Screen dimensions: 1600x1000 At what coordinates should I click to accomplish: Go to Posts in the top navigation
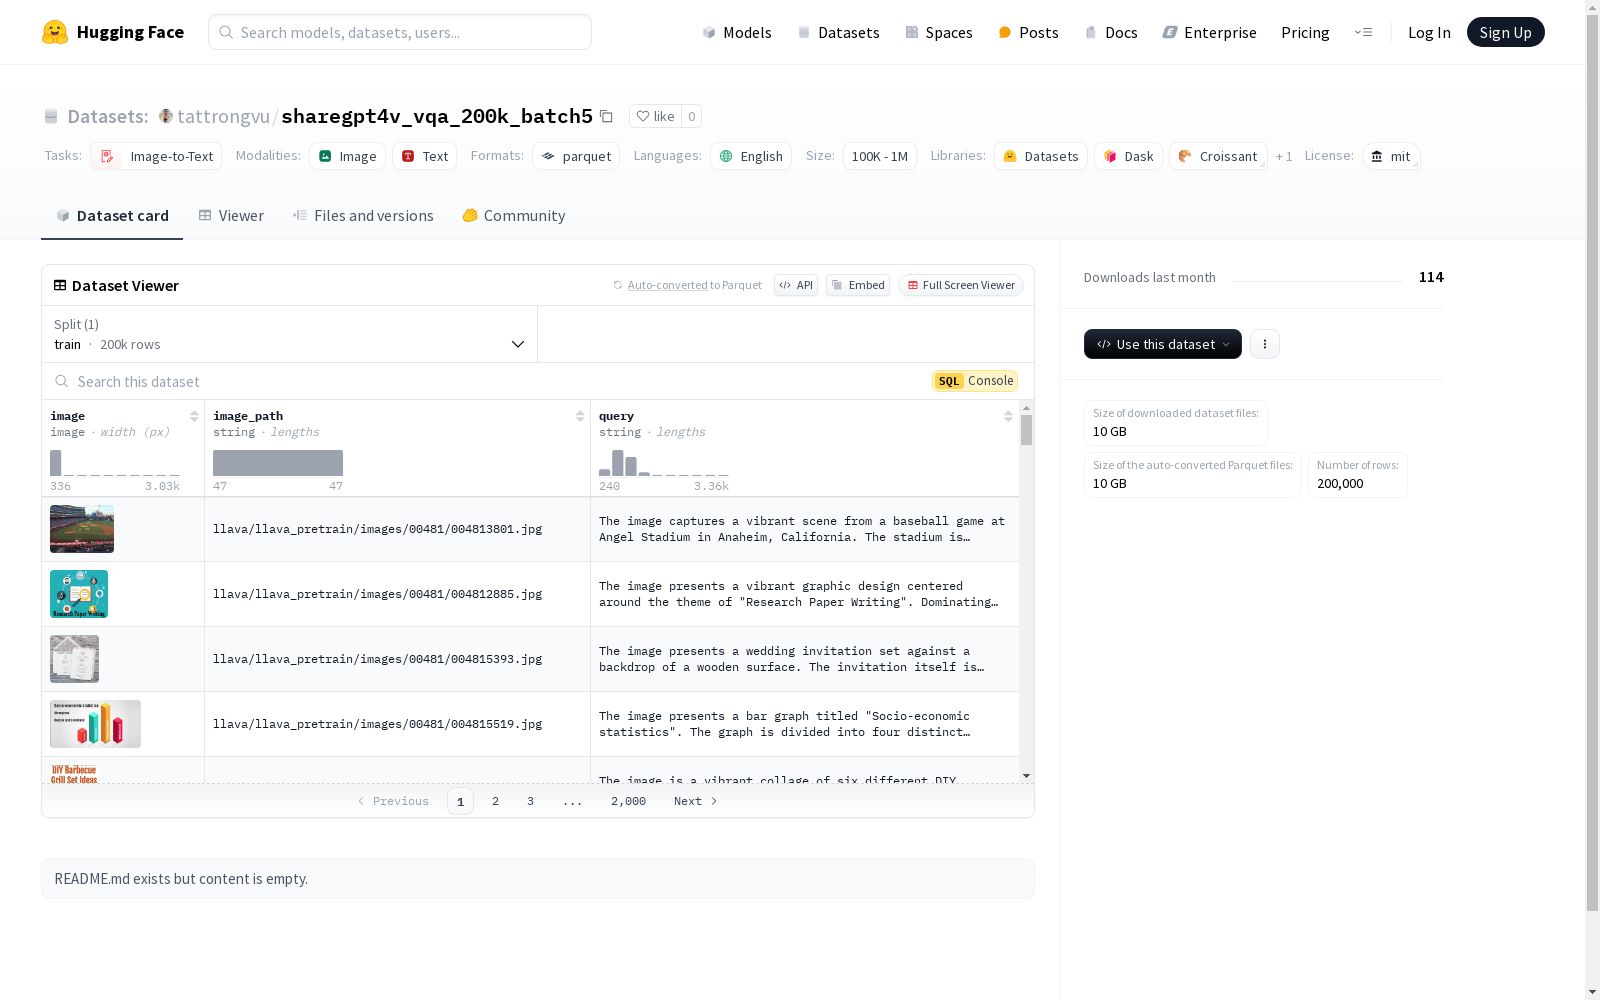tap(1028, 32)
